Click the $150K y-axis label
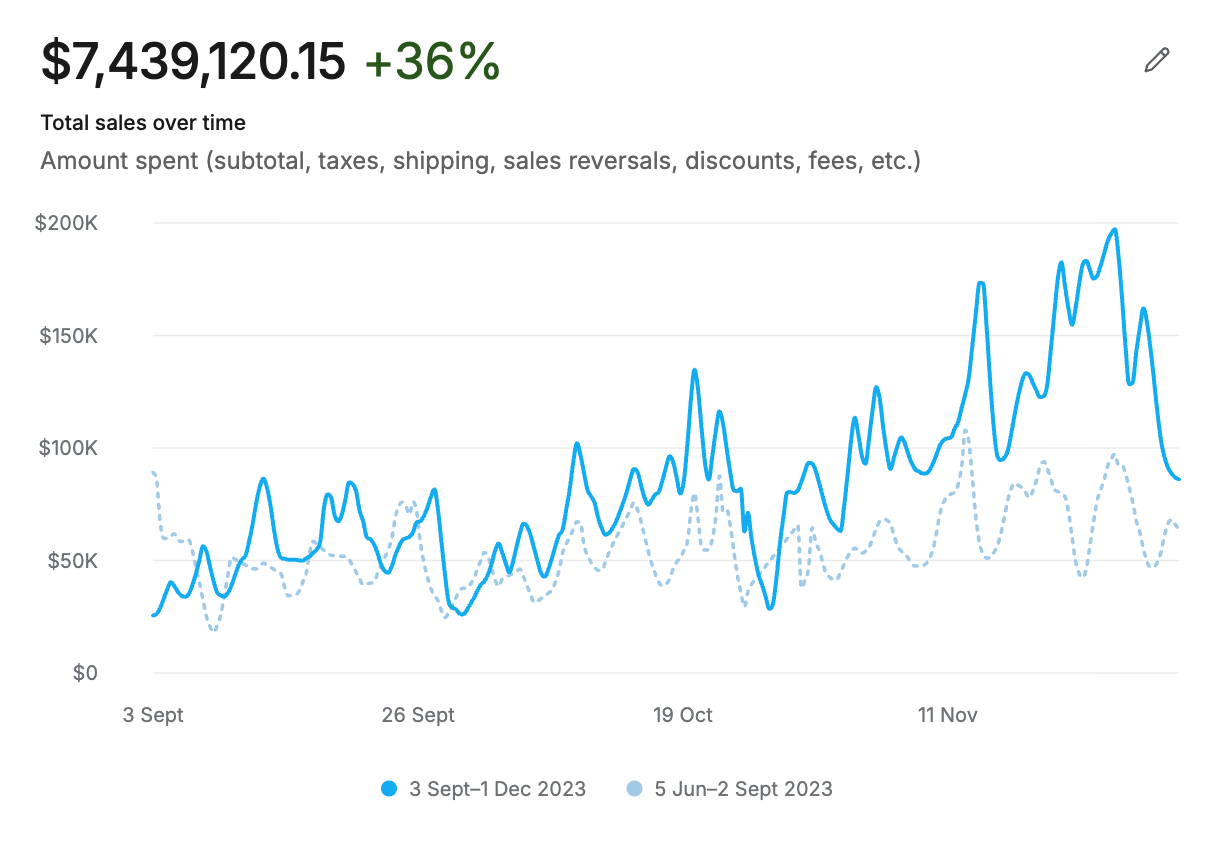 (68, 335)
